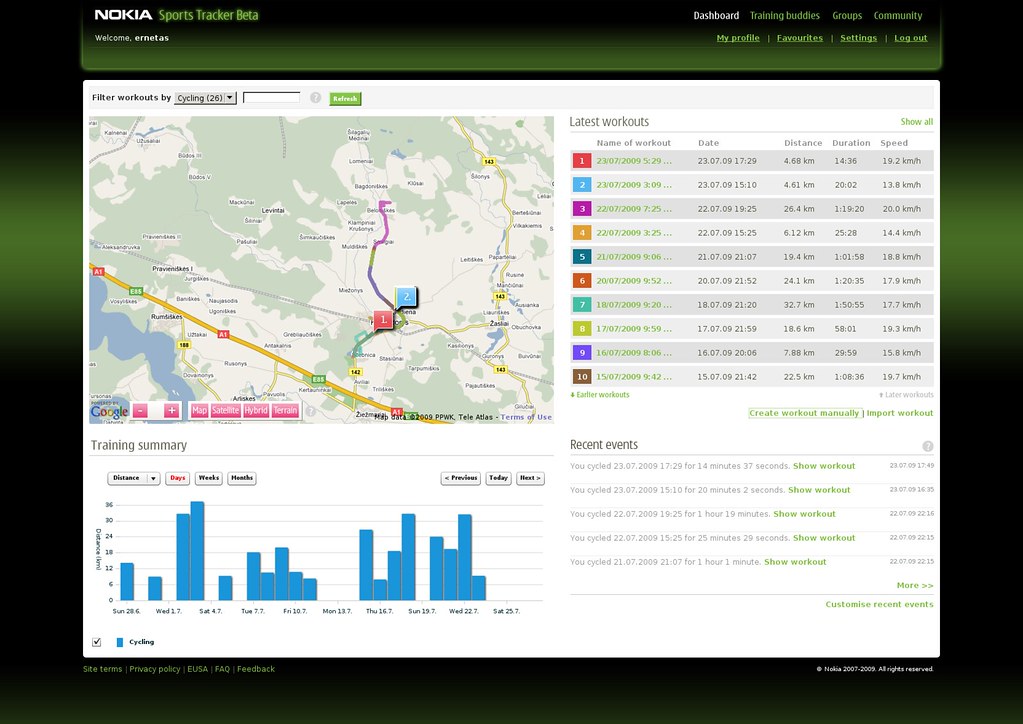
Task: Toggle the Cycling legend checkbox
Action: 97,642
